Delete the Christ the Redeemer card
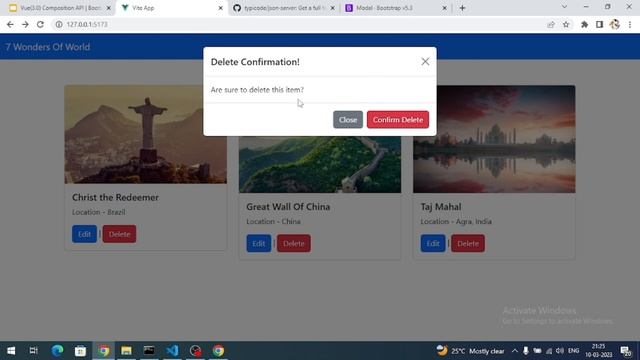640x360 pixels. click(x=119, y=234)
